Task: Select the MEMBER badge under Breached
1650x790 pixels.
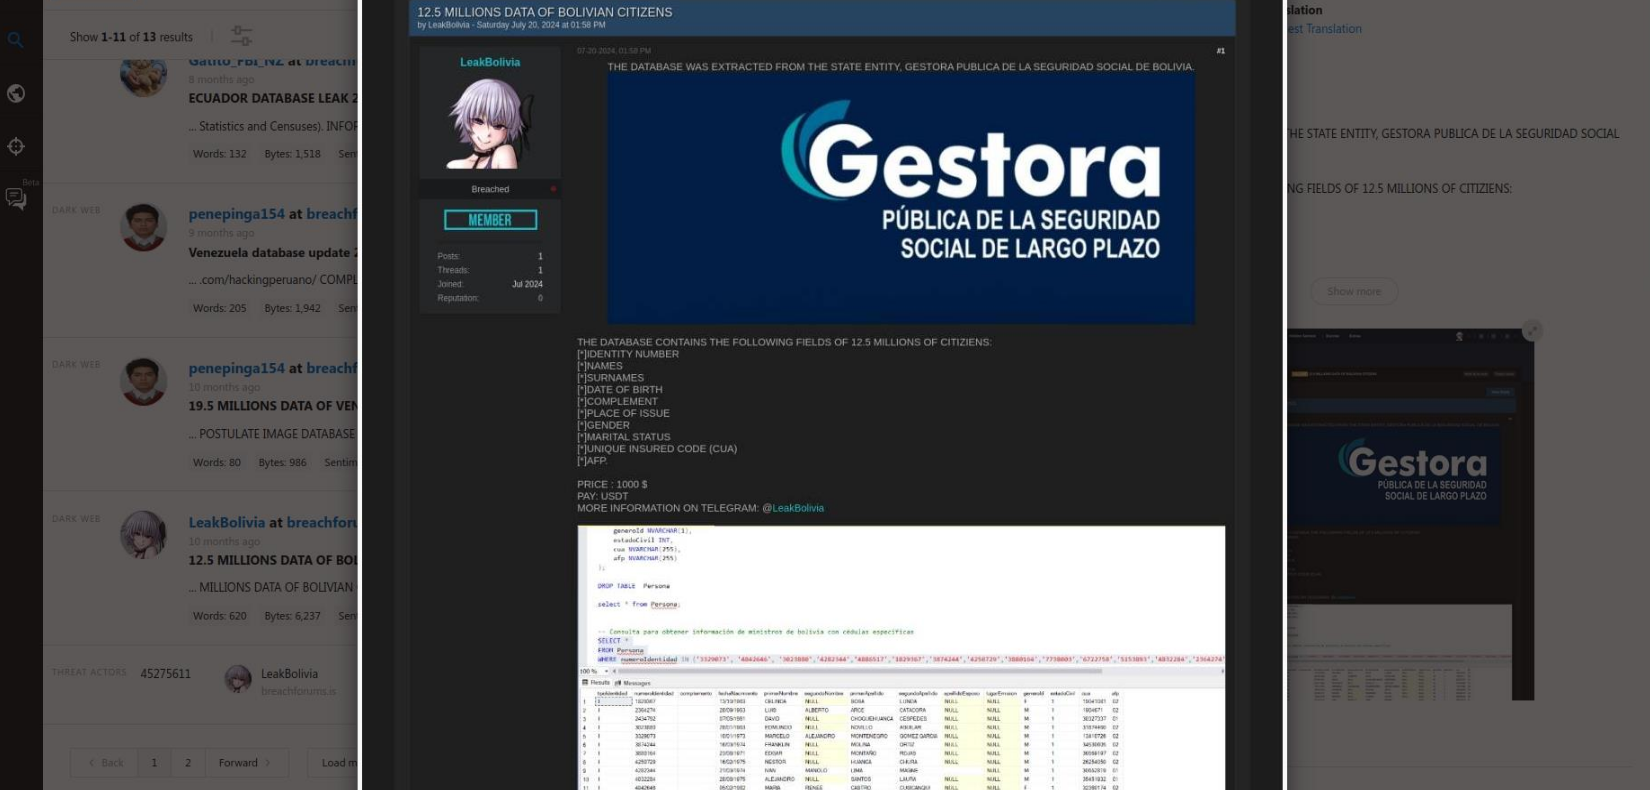Action: pos(490,220)
